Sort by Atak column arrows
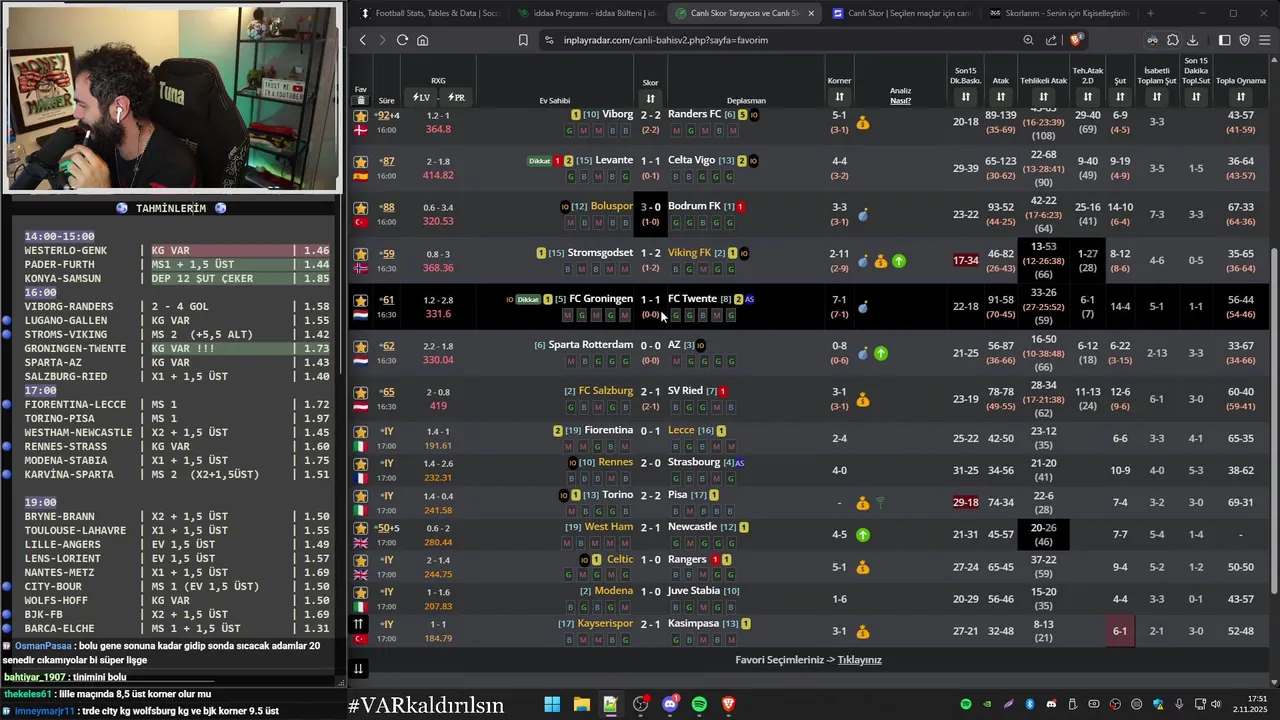 click(1001, 97)
